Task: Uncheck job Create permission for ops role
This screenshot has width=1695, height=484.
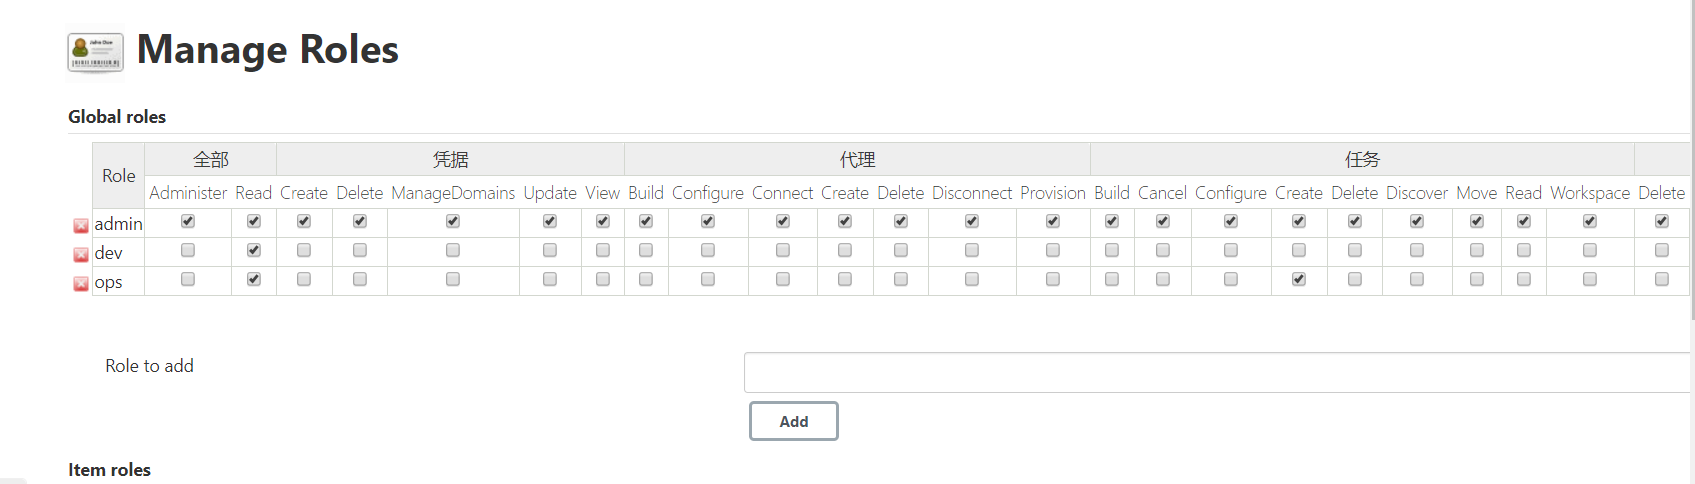Action: [1299, 279]
